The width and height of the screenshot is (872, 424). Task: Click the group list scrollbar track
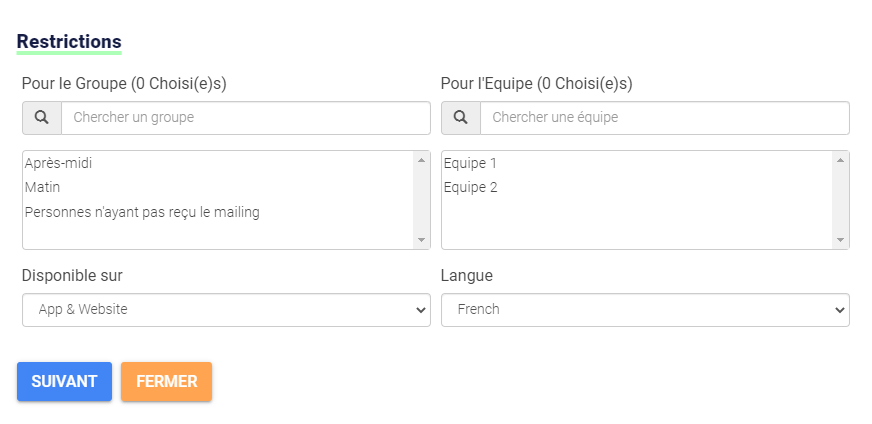pyautogui.click(x=421, y=200)
